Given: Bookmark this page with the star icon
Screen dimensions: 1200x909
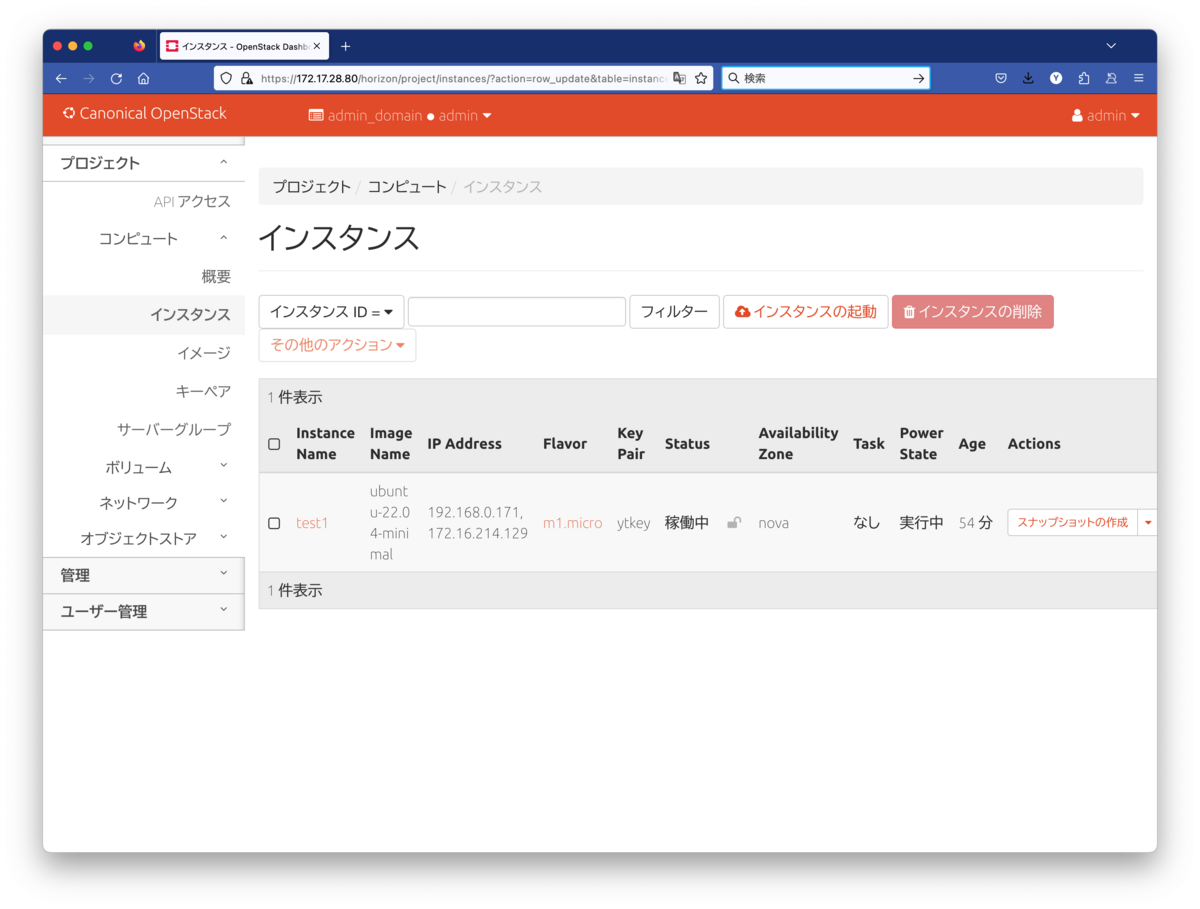Looking at the screenshot, I should 701,78.
